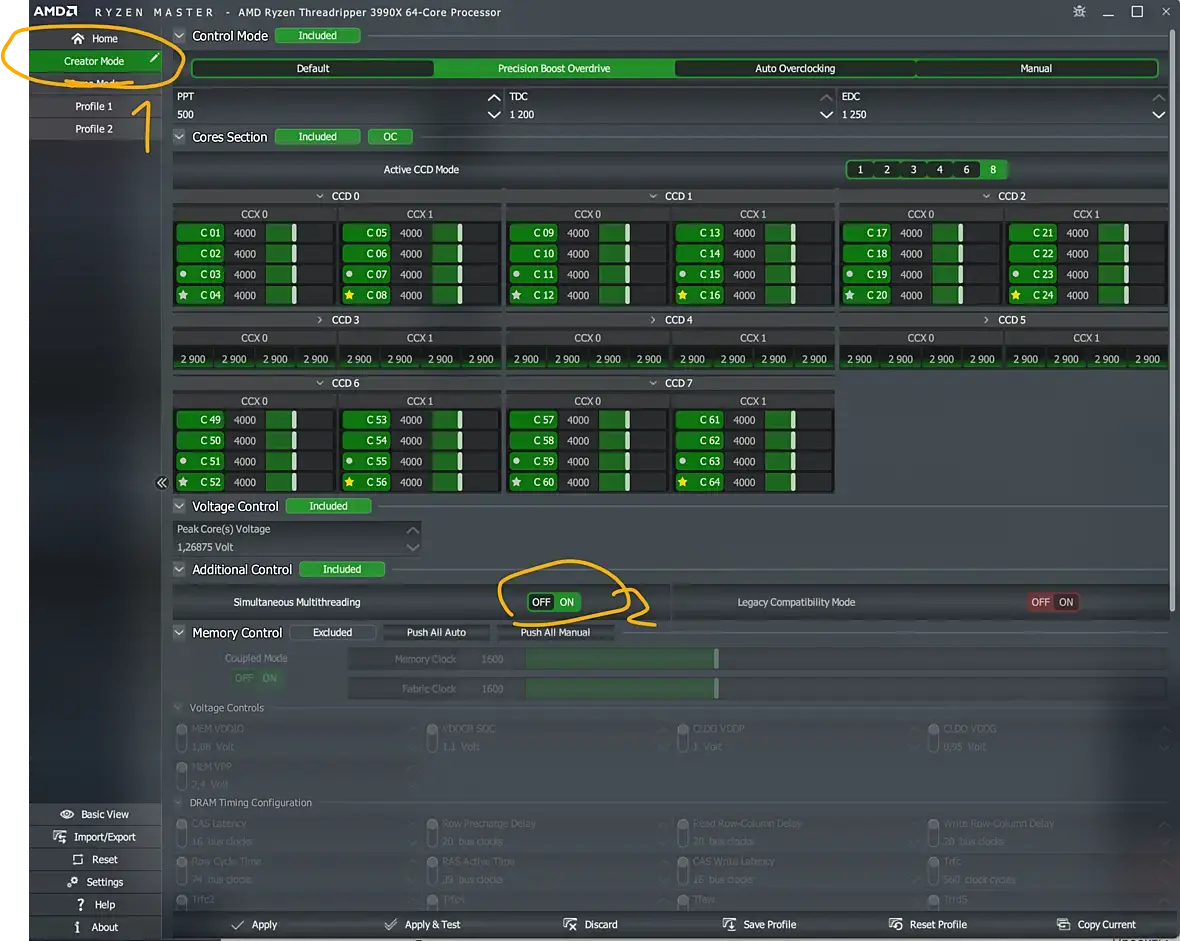Screen dimensions: 1180x941
Task: Open Settings gear icon
Action: (x=73, y=882)
